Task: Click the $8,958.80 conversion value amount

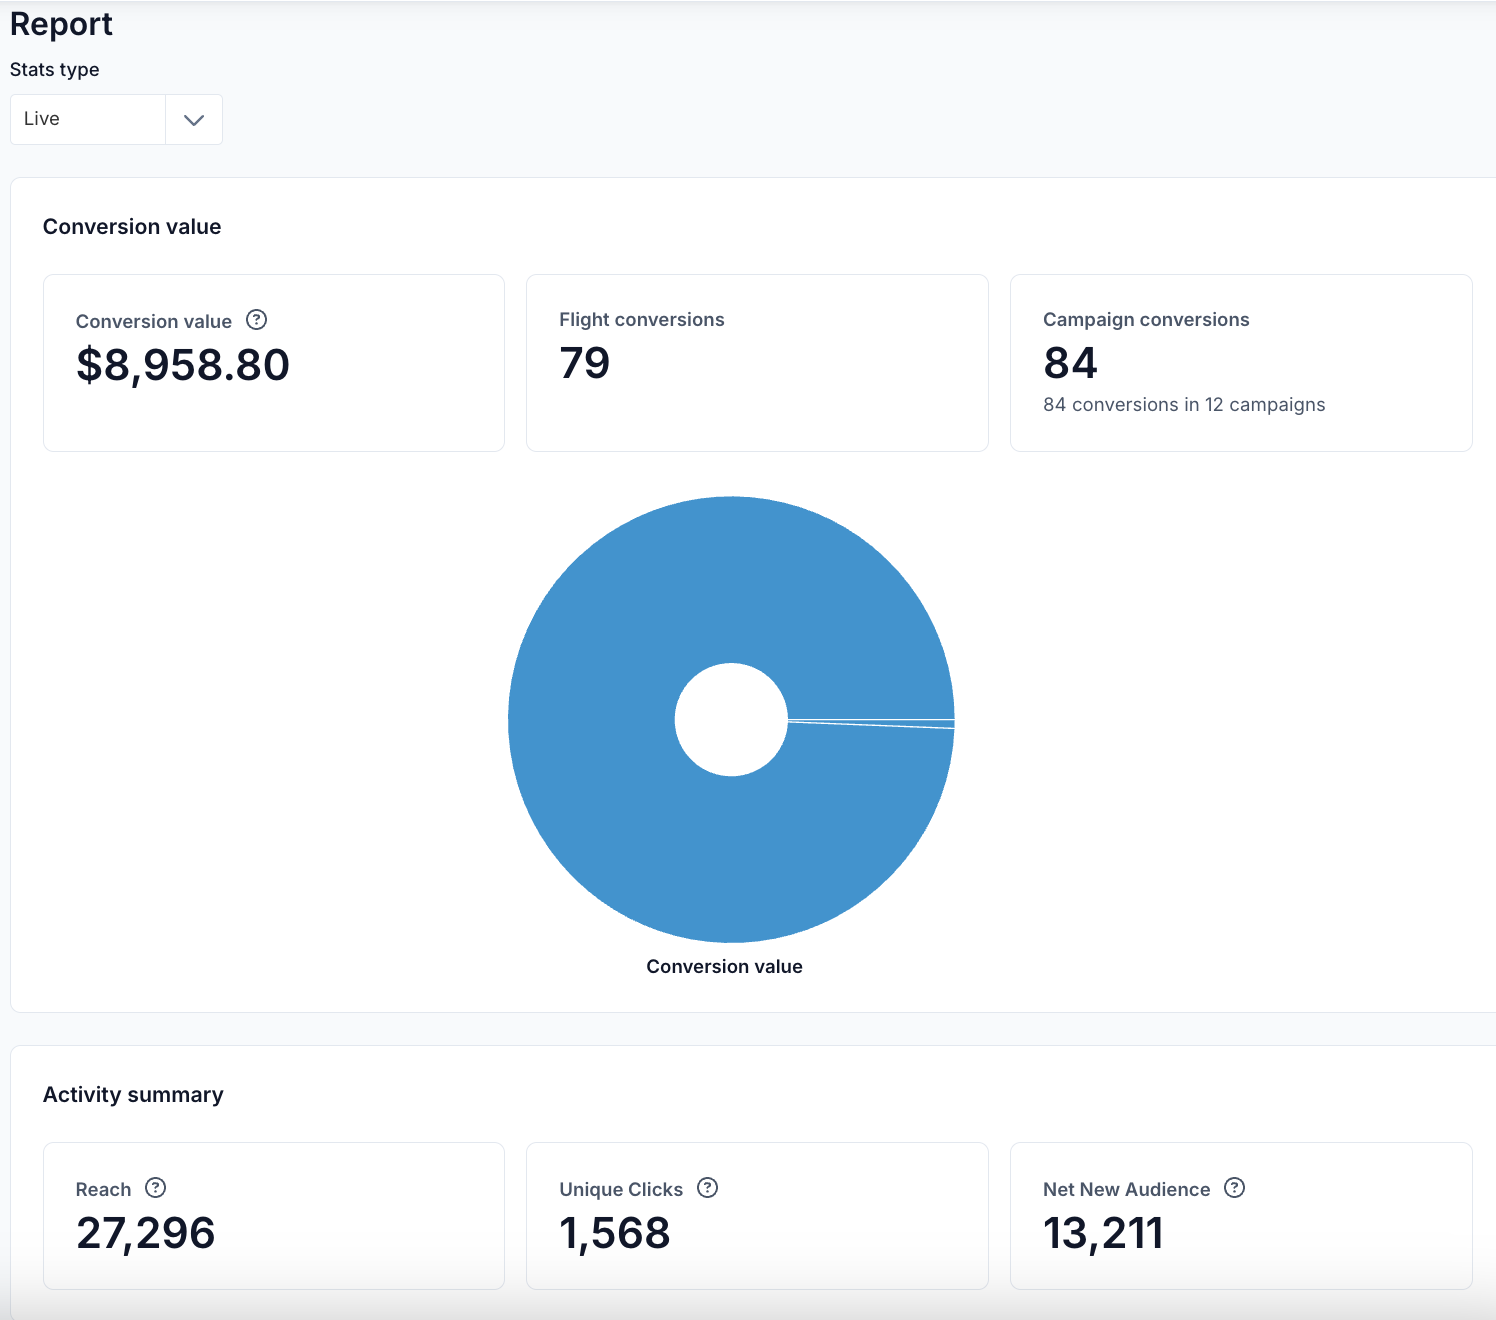Action: coord(183,365)
